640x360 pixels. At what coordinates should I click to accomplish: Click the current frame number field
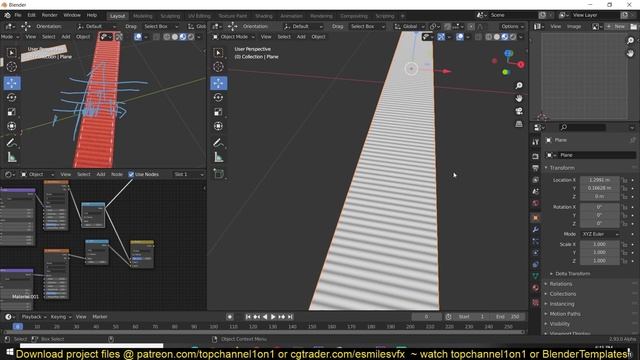[x=426, y=317]
